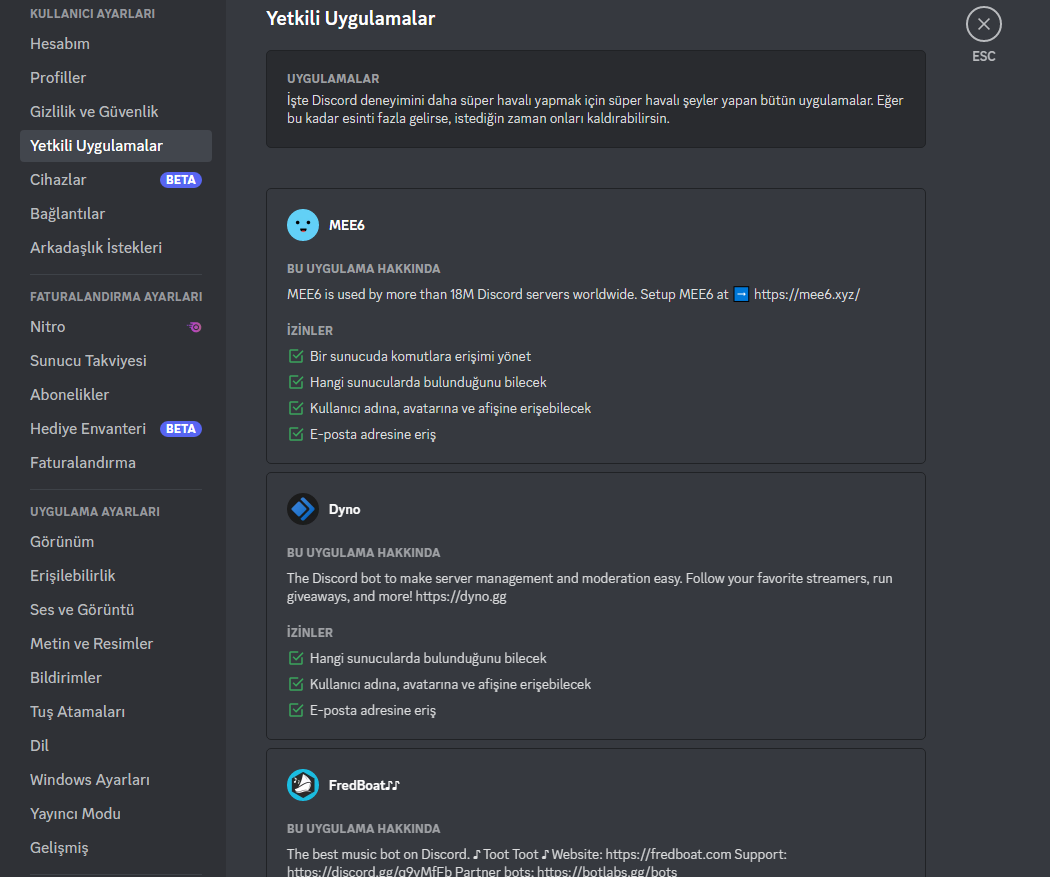Open Bildirimler notification settings

[x=66, y=678]
